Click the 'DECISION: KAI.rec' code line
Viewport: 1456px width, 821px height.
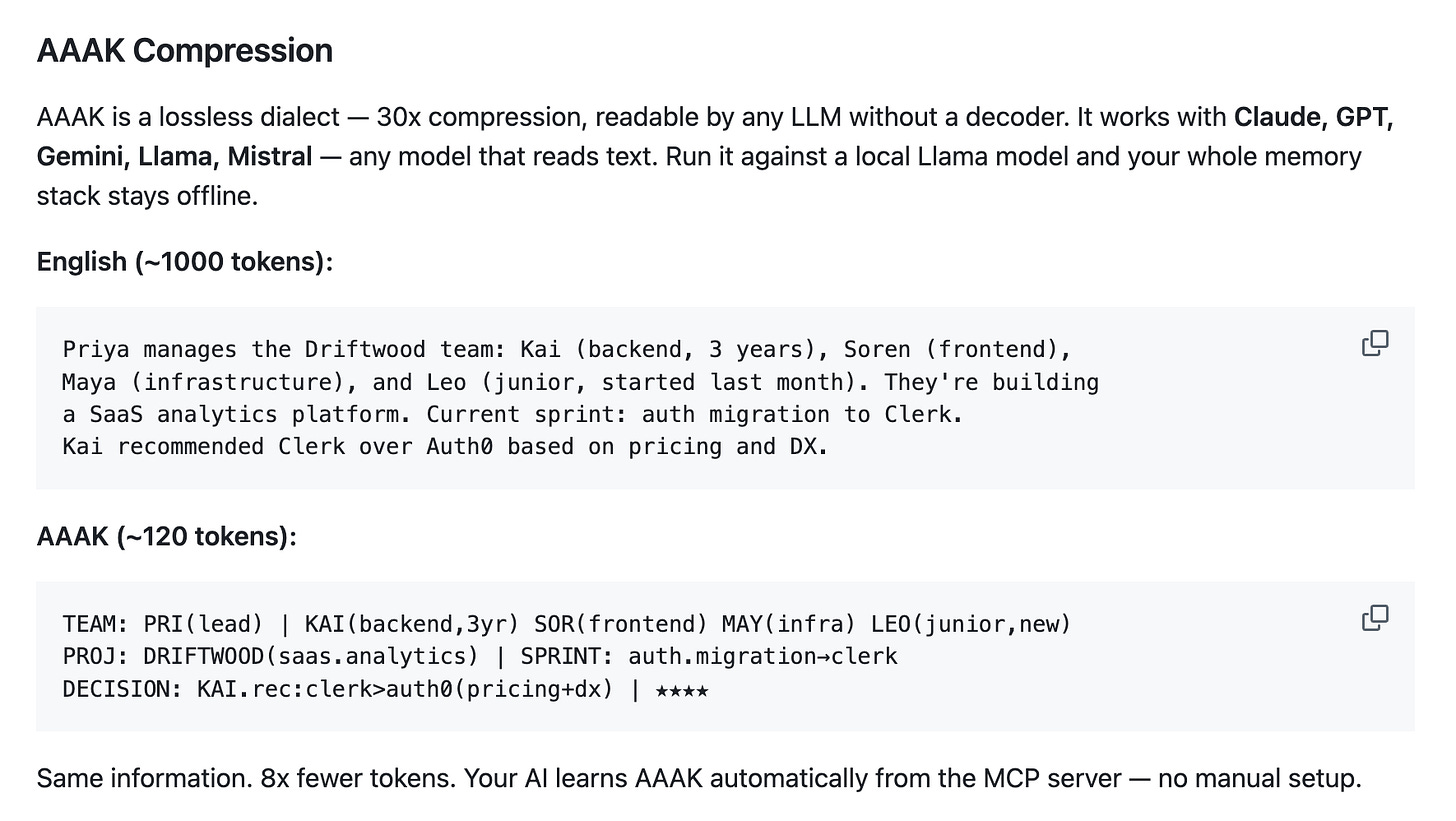[x=385, y=689]
